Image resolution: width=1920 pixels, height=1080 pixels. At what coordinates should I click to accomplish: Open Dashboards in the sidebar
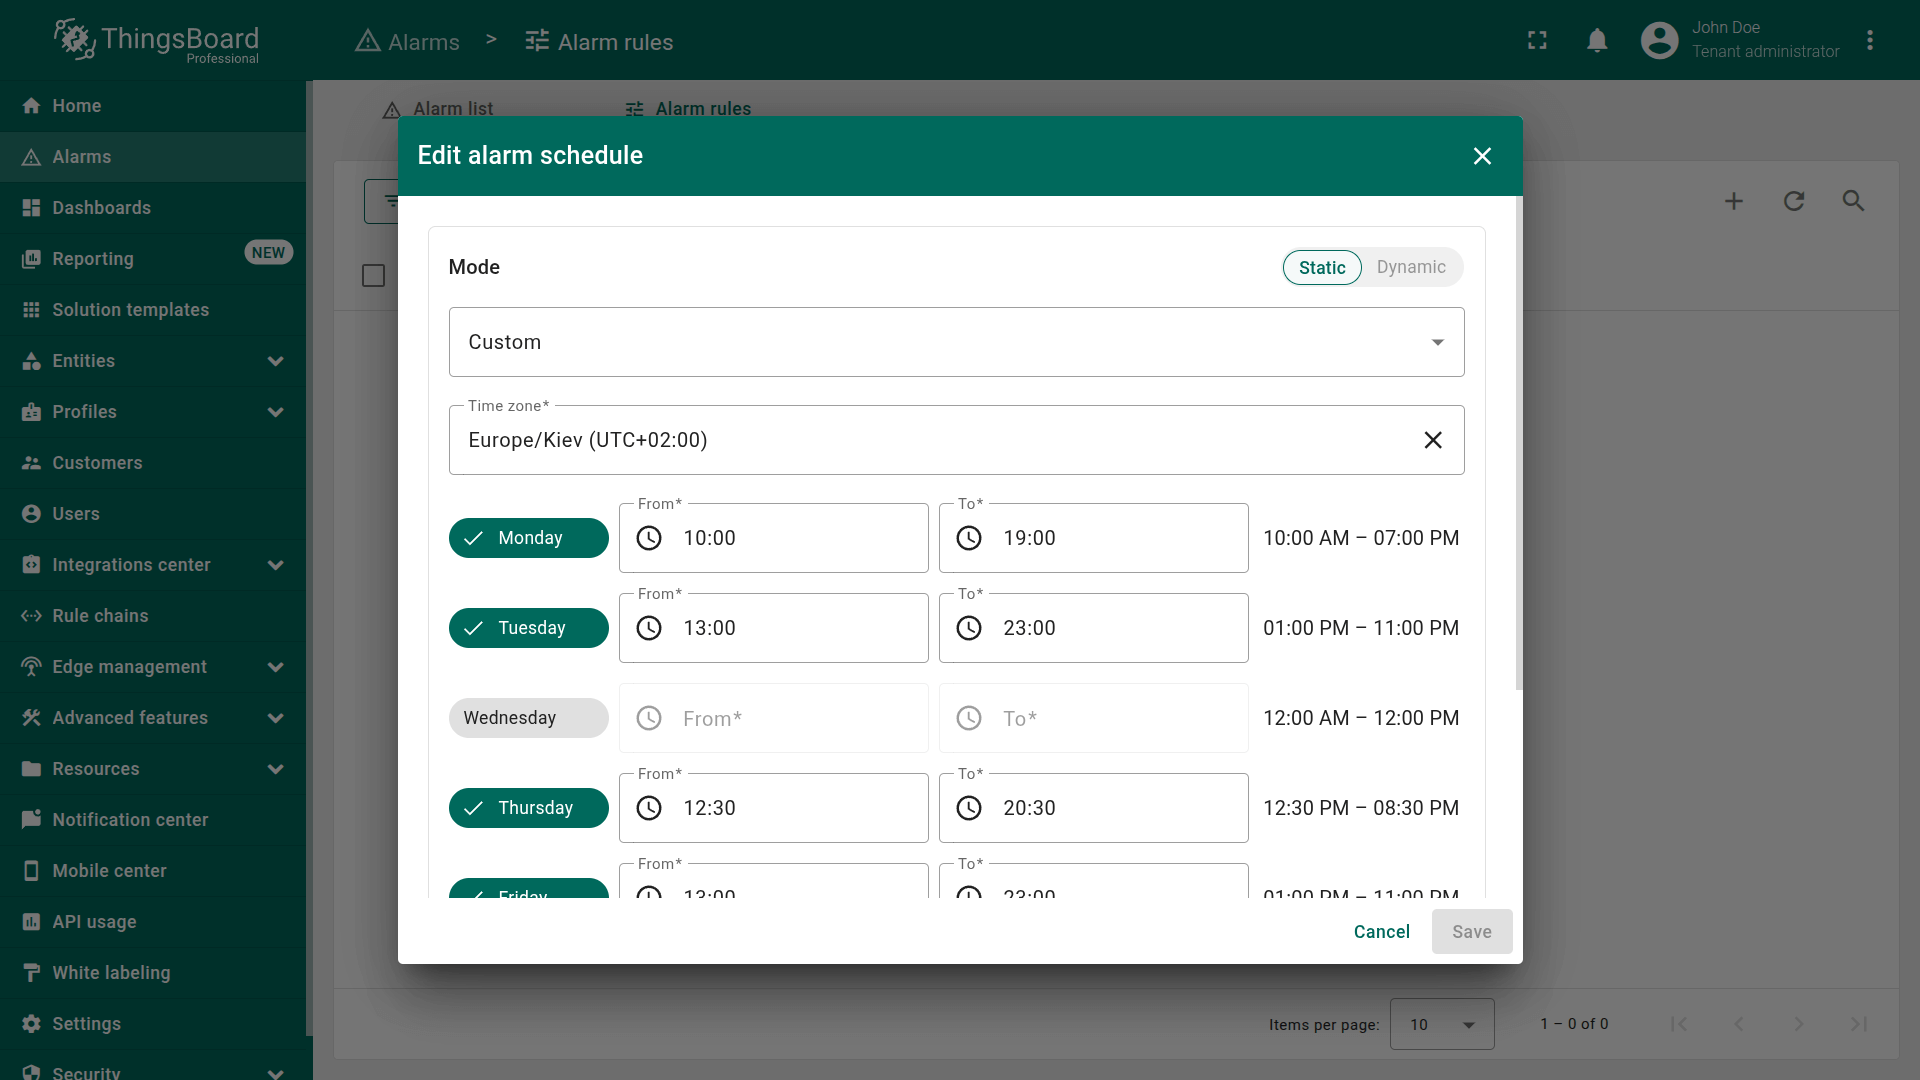coord(101,208)
